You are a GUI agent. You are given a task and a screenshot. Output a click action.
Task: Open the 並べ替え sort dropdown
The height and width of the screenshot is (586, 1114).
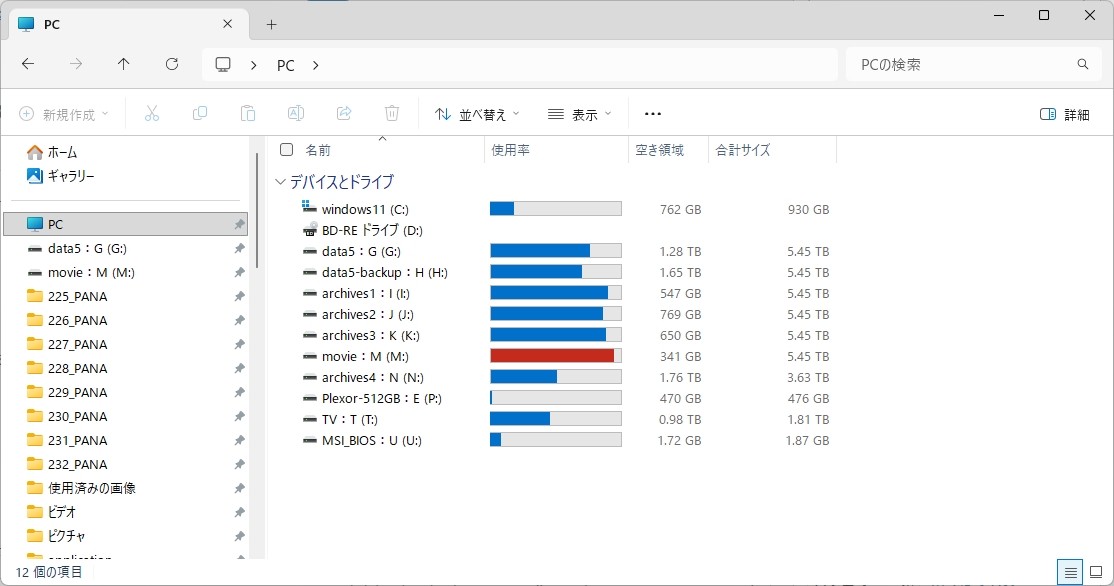tap(477, 114)
